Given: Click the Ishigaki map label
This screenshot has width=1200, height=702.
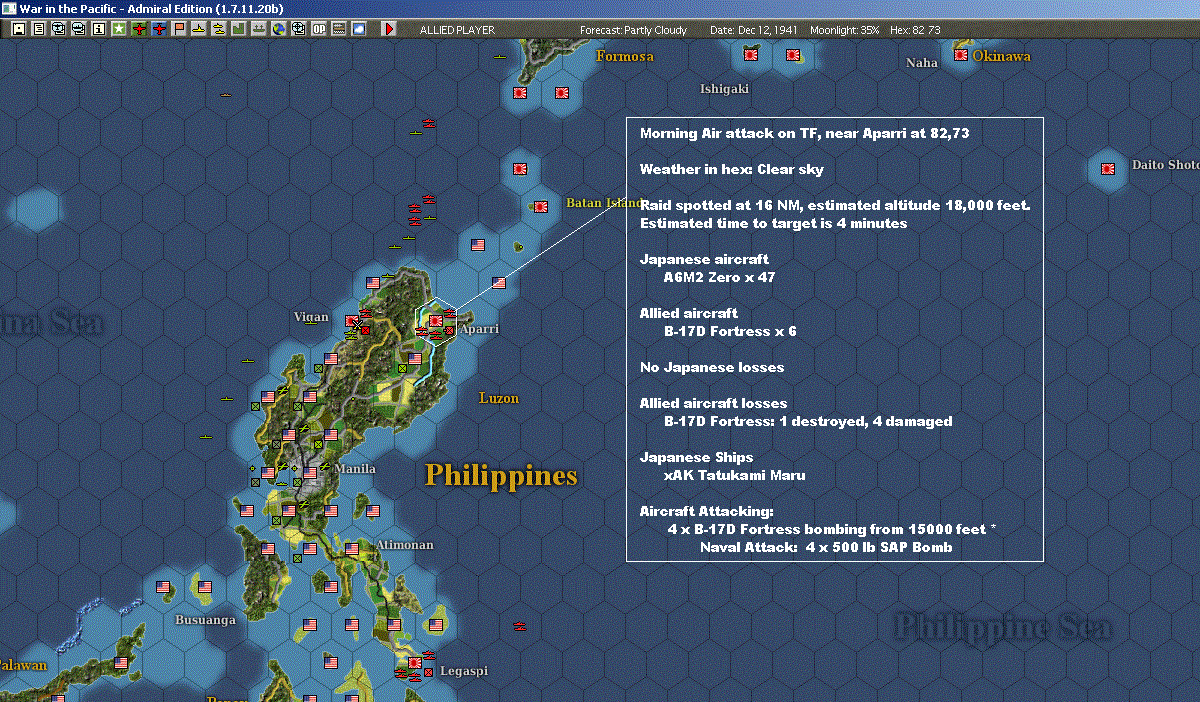Looking at the screenshot, I should [724, 89].
